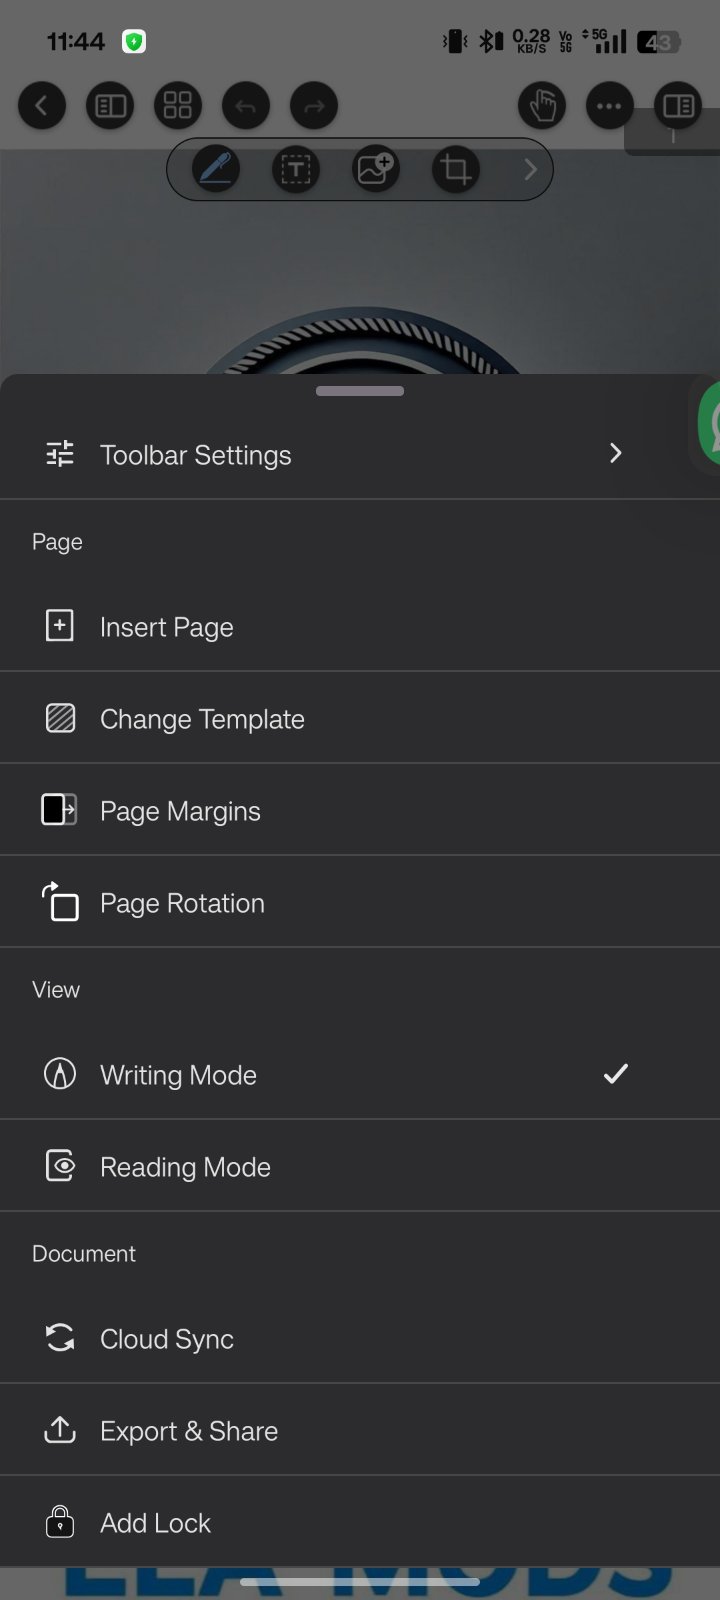This screenshot has width=720, height=1600.
Task: Toggle the split view icon
Action: [x=678, y=106]
